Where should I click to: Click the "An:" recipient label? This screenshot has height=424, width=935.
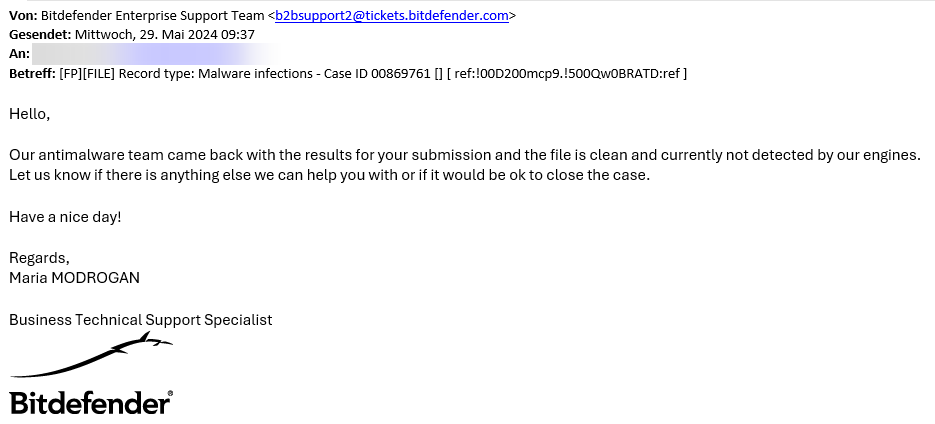19,54
